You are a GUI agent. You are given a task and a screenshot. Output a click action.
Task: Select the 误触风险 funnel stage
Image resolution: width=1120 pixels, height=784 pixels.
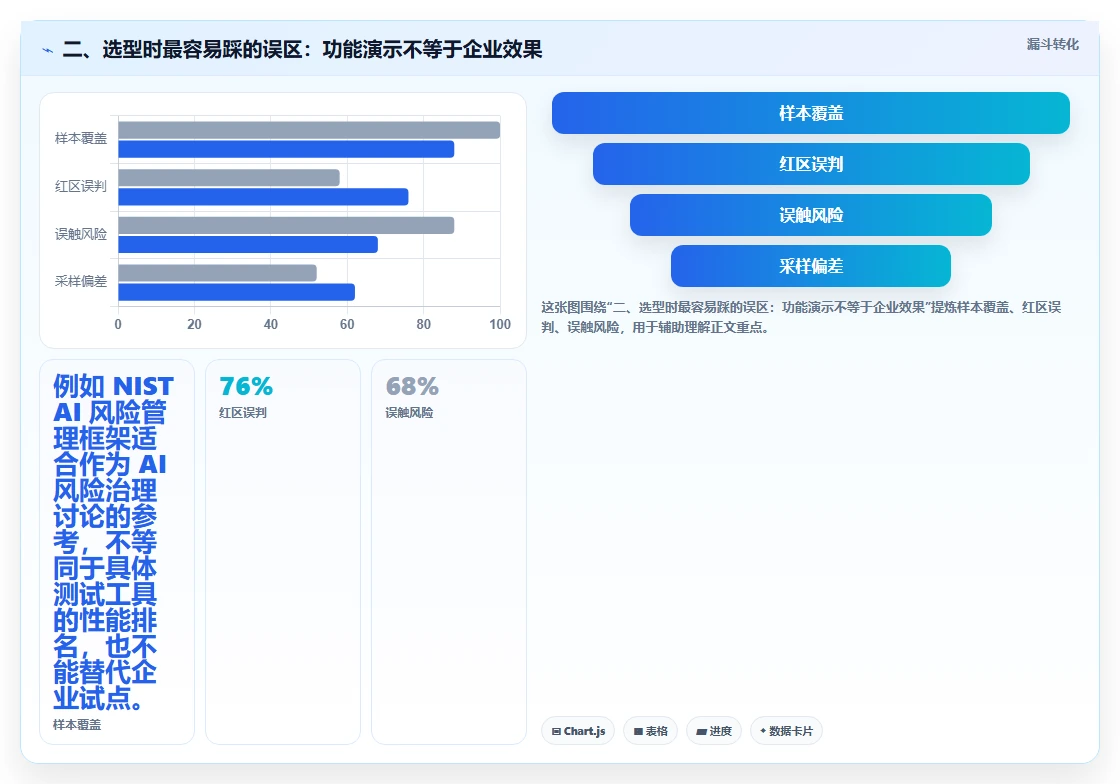[811, 215]
